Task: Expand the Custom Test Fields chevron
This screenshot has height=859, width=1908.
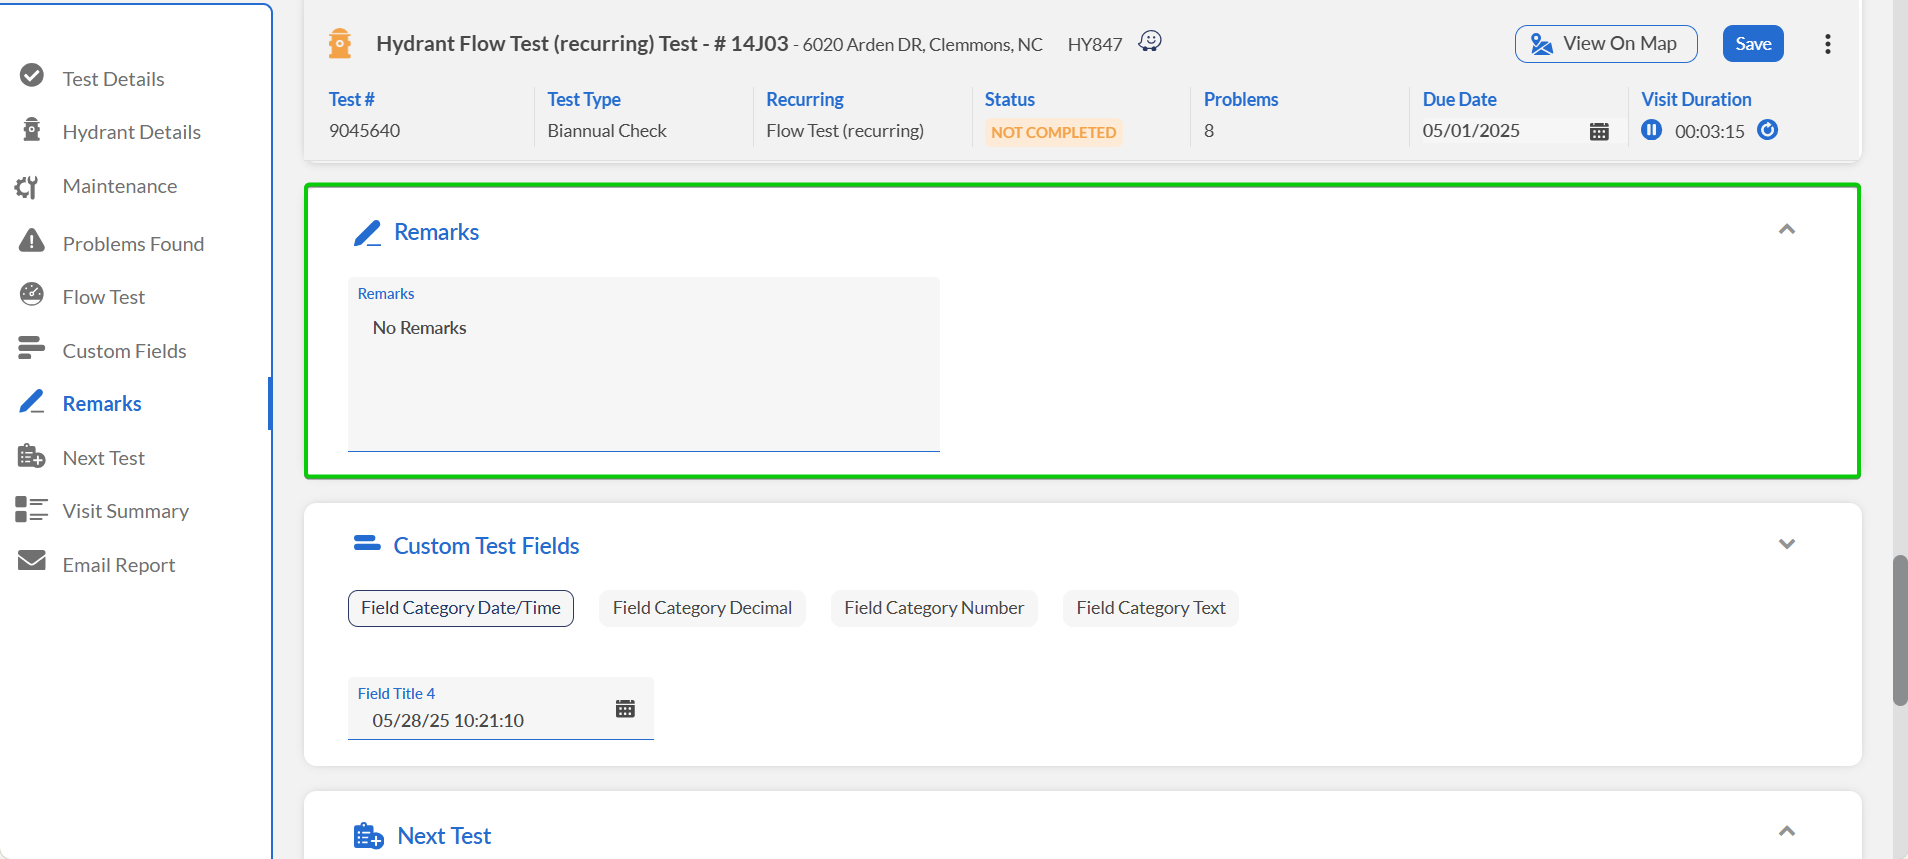Action: tap(1786, 544)
